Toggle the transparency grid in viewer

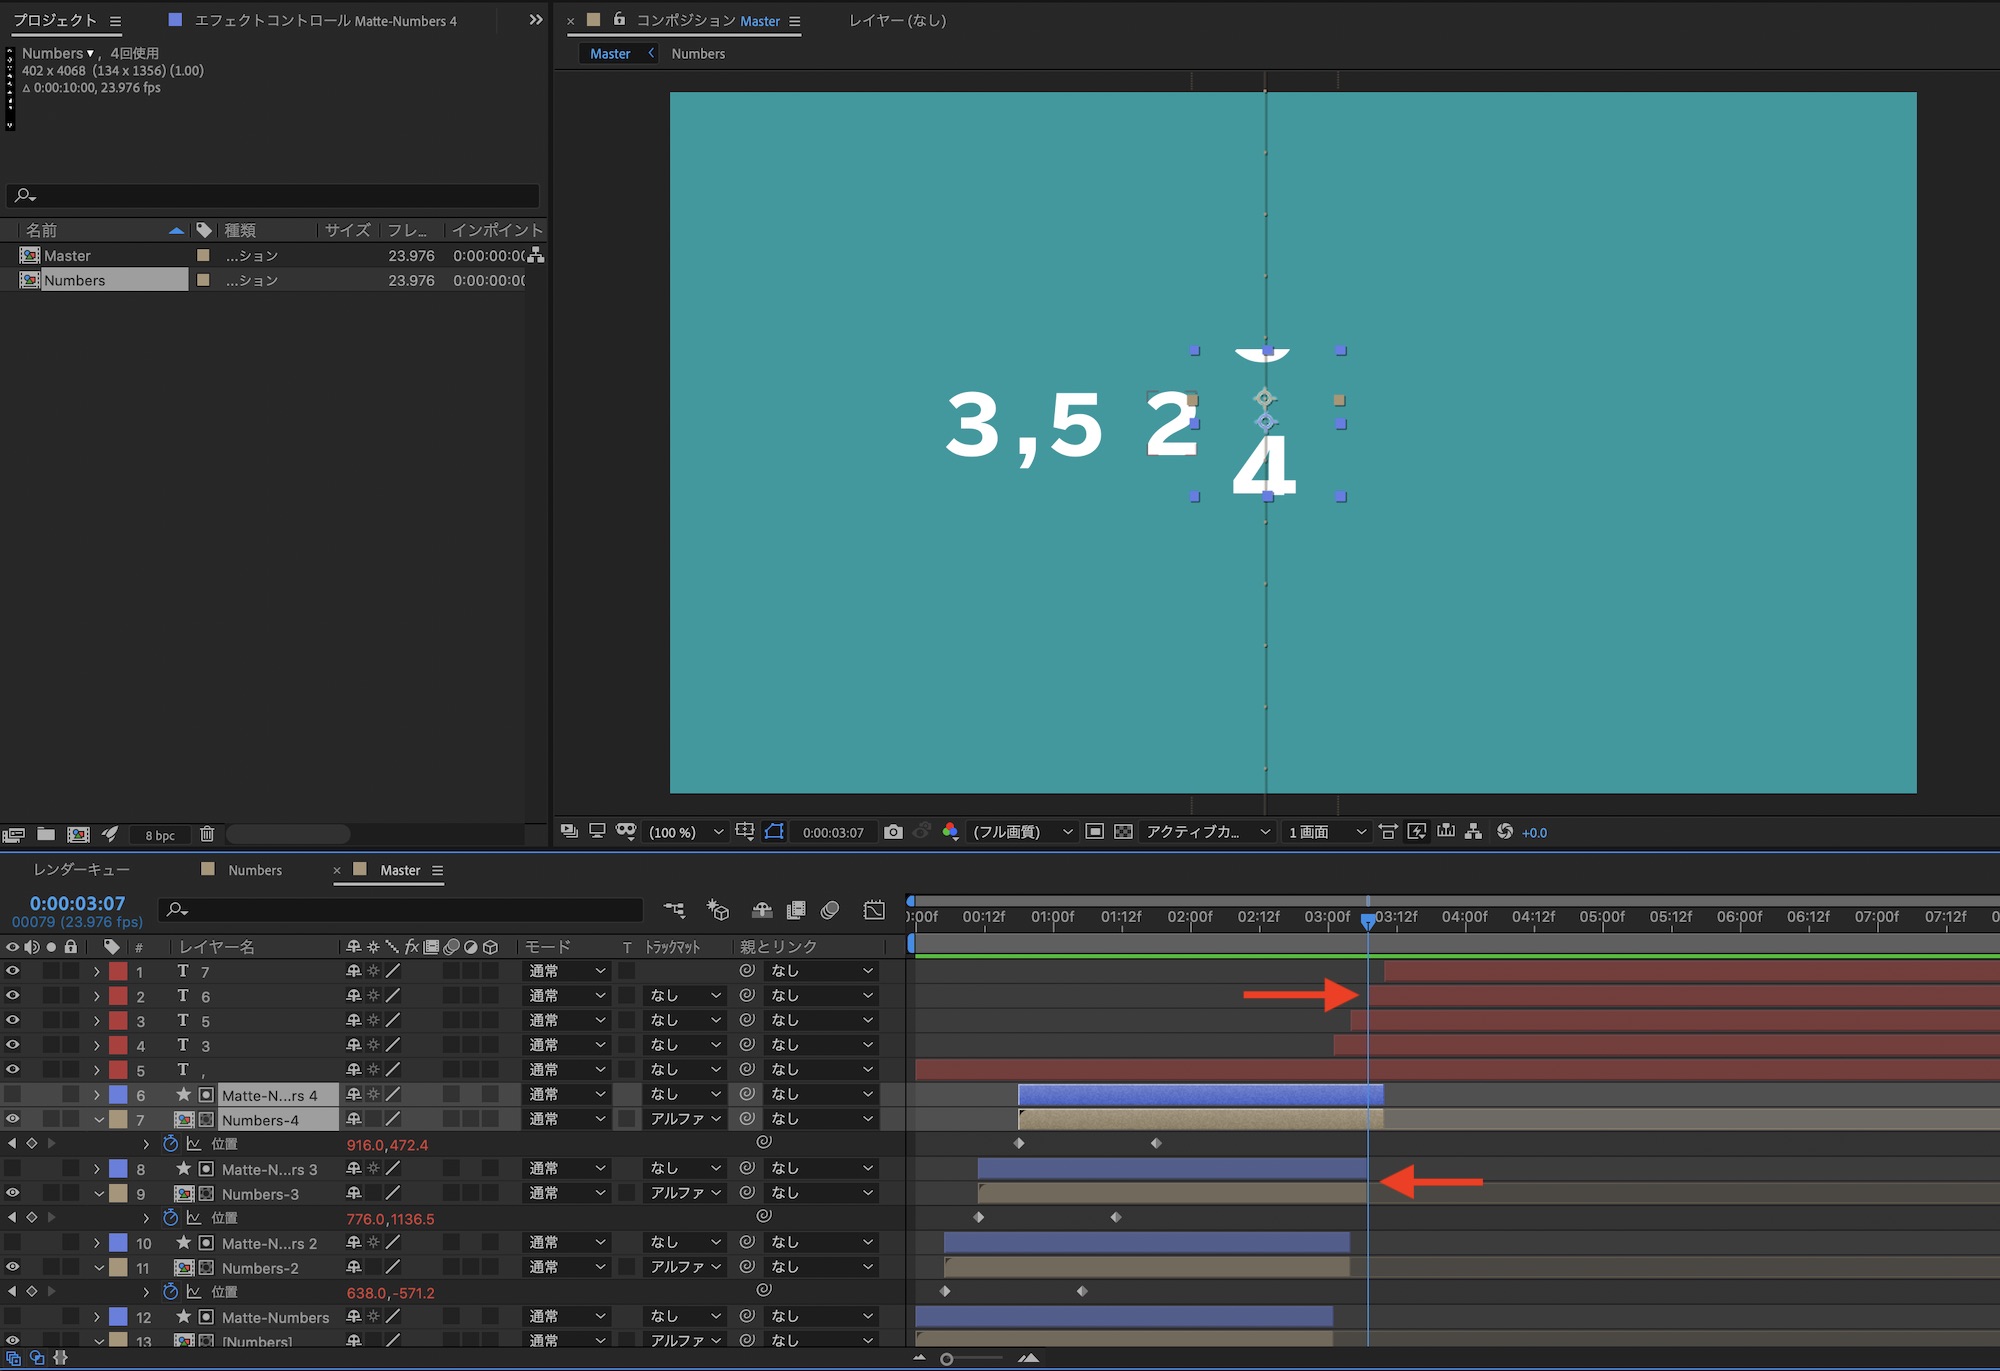tap(1123, 832)
